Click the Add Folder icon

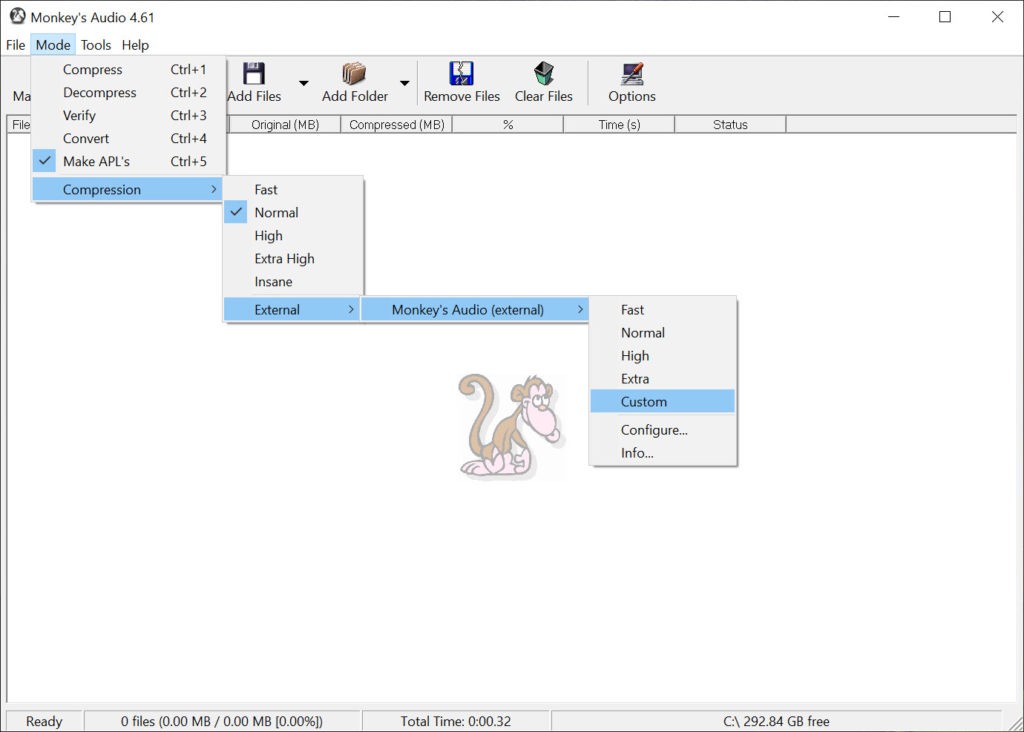click(x=354, y=74)
